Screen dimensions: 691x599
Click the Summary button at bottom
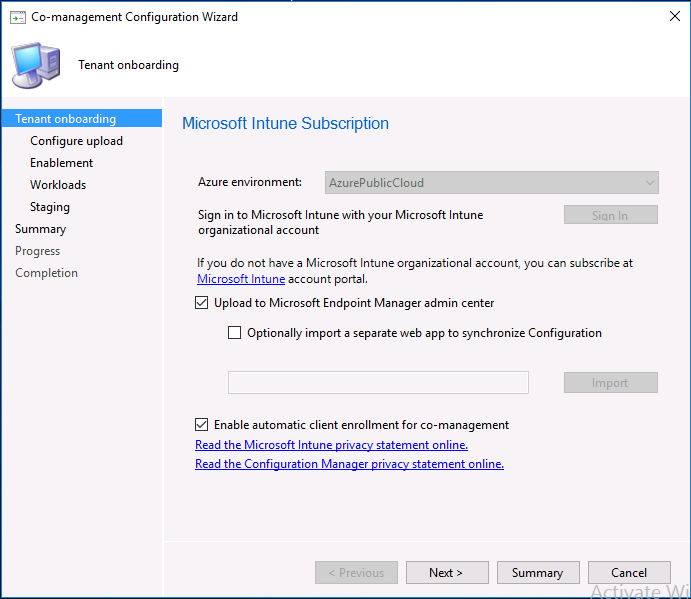point(539,573)
